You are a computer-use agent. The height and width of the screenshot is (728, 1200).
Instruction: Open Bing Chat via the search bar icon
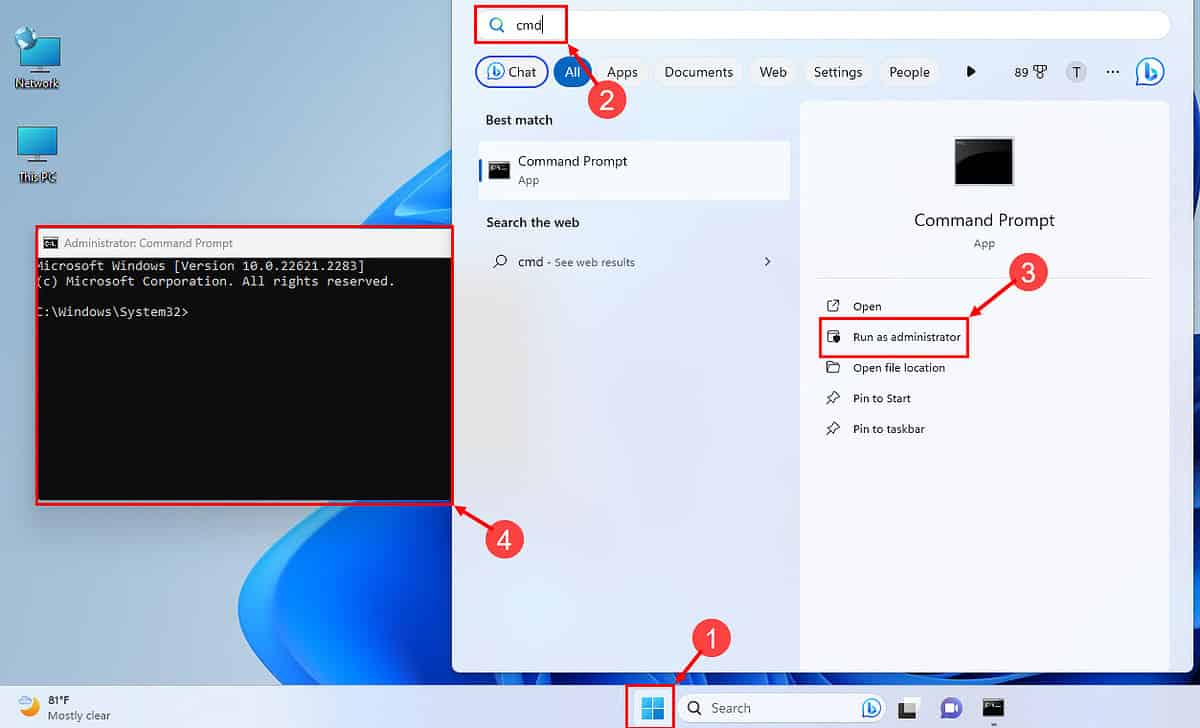point(871,707)
